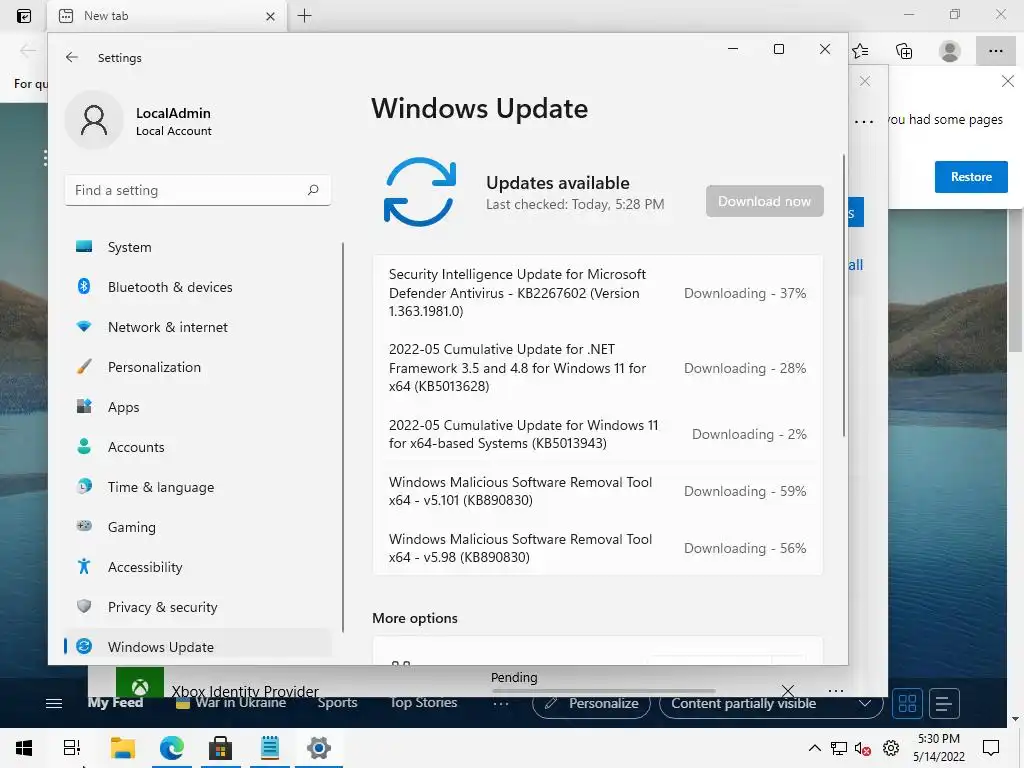This screenshot has height=768, width=1024.
Task: Open muted volume tray icon
Action: pyautogui.click(x=863, y=748)
